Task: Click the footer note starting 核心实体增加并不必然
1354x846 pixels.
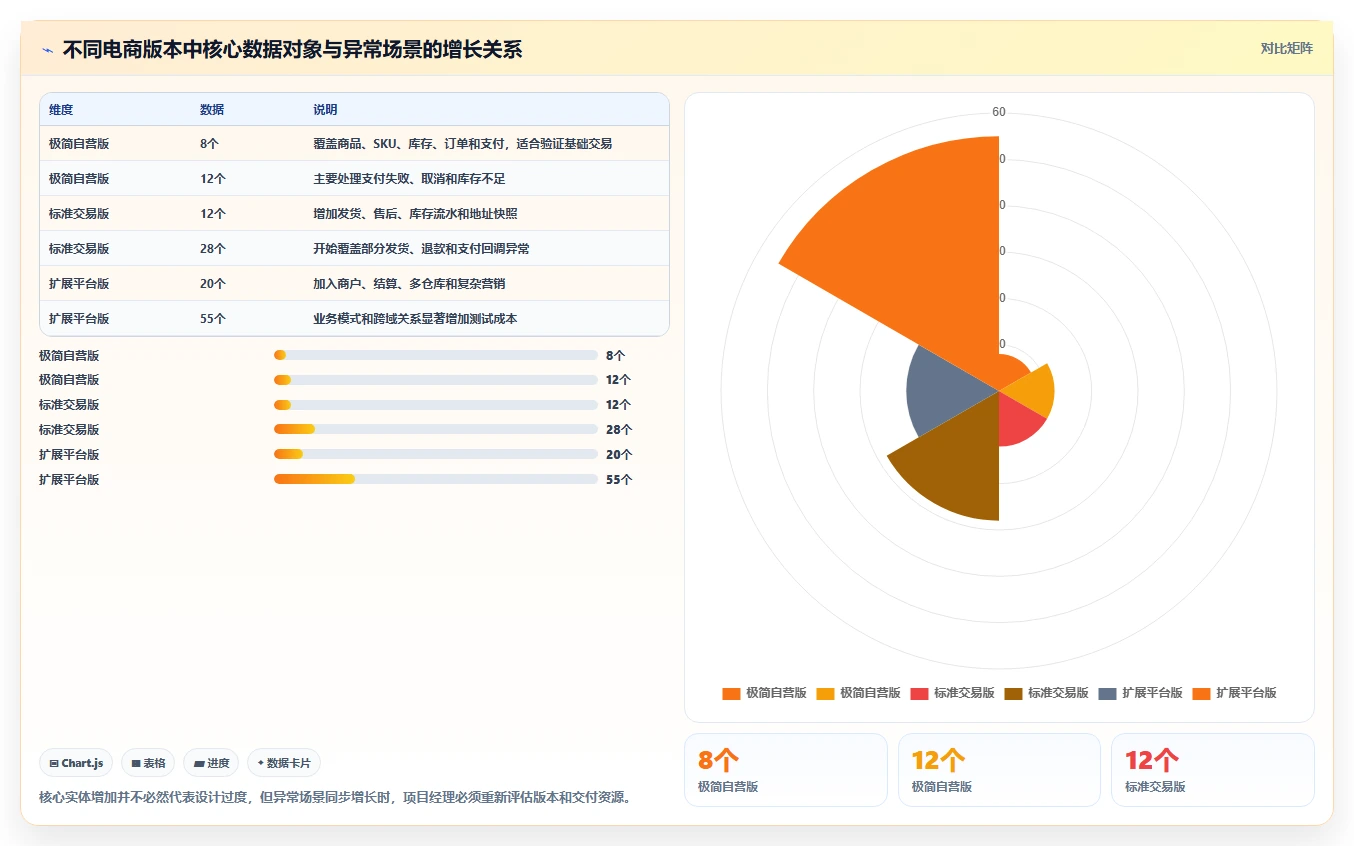Action: point(337,797)
